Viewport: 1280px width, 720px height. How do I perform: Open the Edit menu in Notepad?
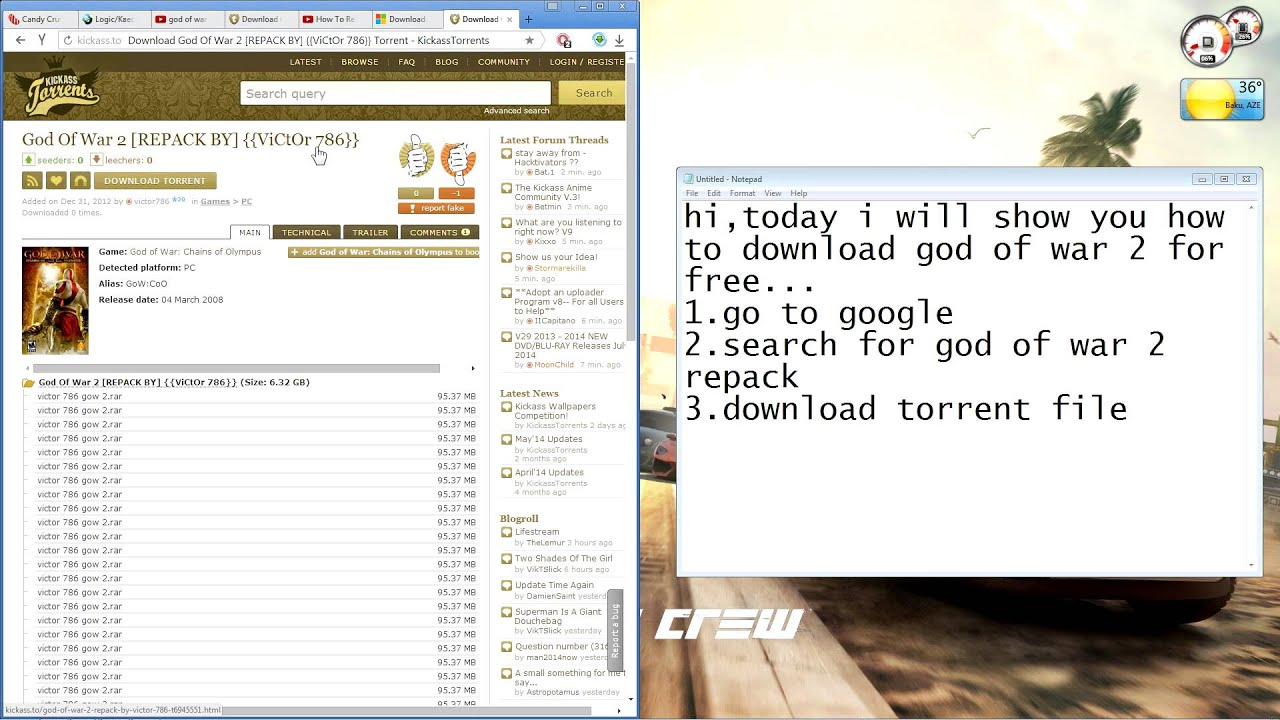(x=714, y=193)
